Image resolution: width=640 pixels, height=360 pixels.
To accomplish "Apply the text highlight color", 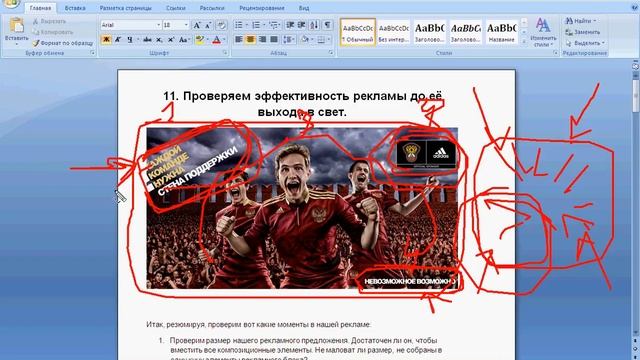I will coord(199,40).
